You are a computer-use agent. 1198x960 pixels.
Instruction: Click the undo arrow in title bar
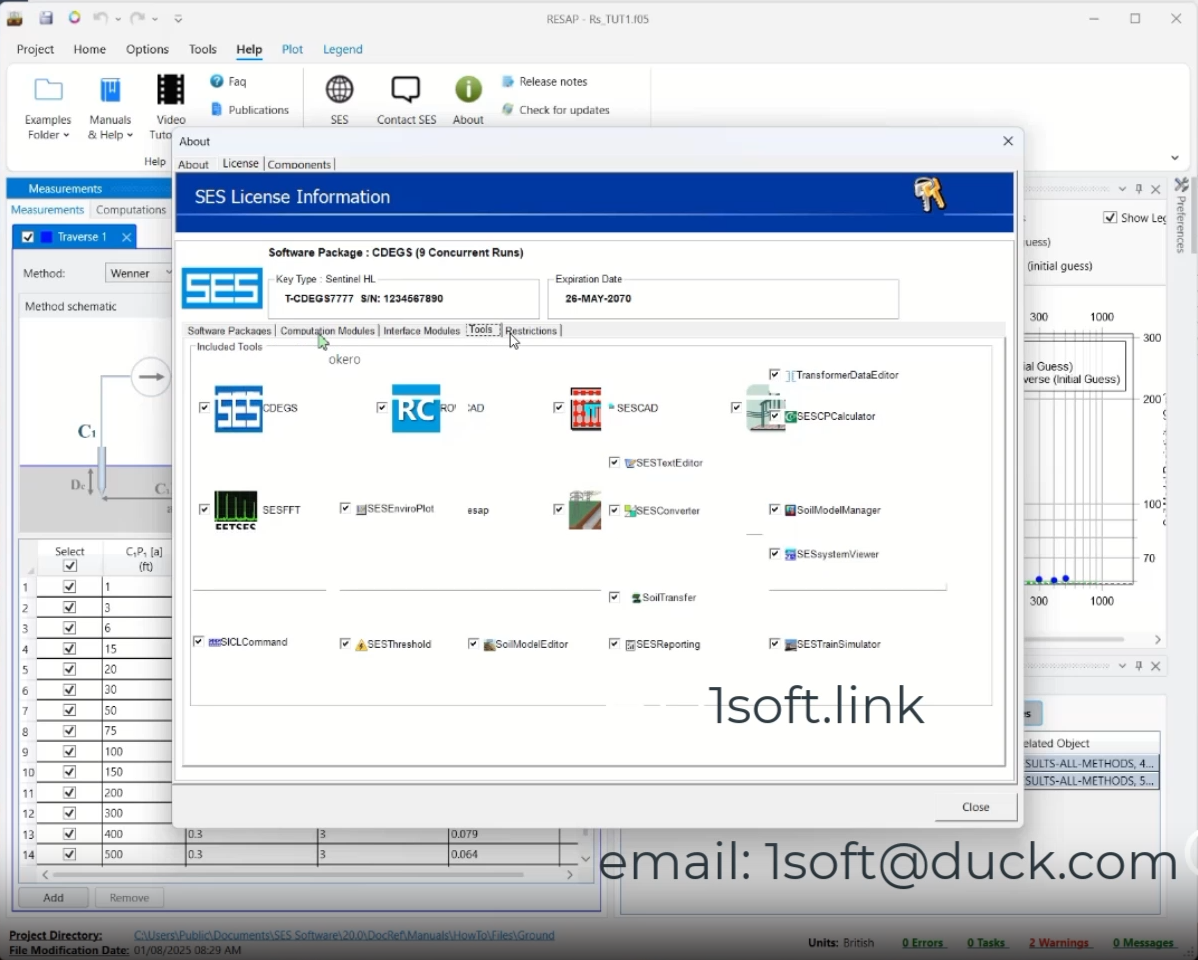point(100,18)
